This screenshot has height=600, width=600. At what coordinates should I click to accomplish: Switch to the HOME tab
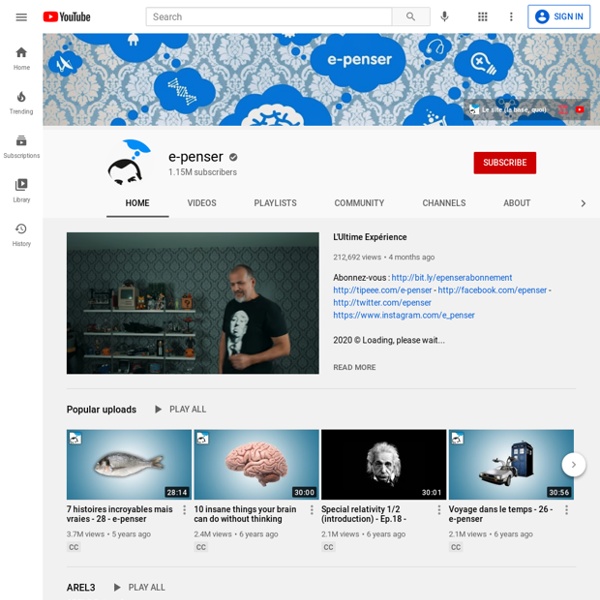coord(137,203)
